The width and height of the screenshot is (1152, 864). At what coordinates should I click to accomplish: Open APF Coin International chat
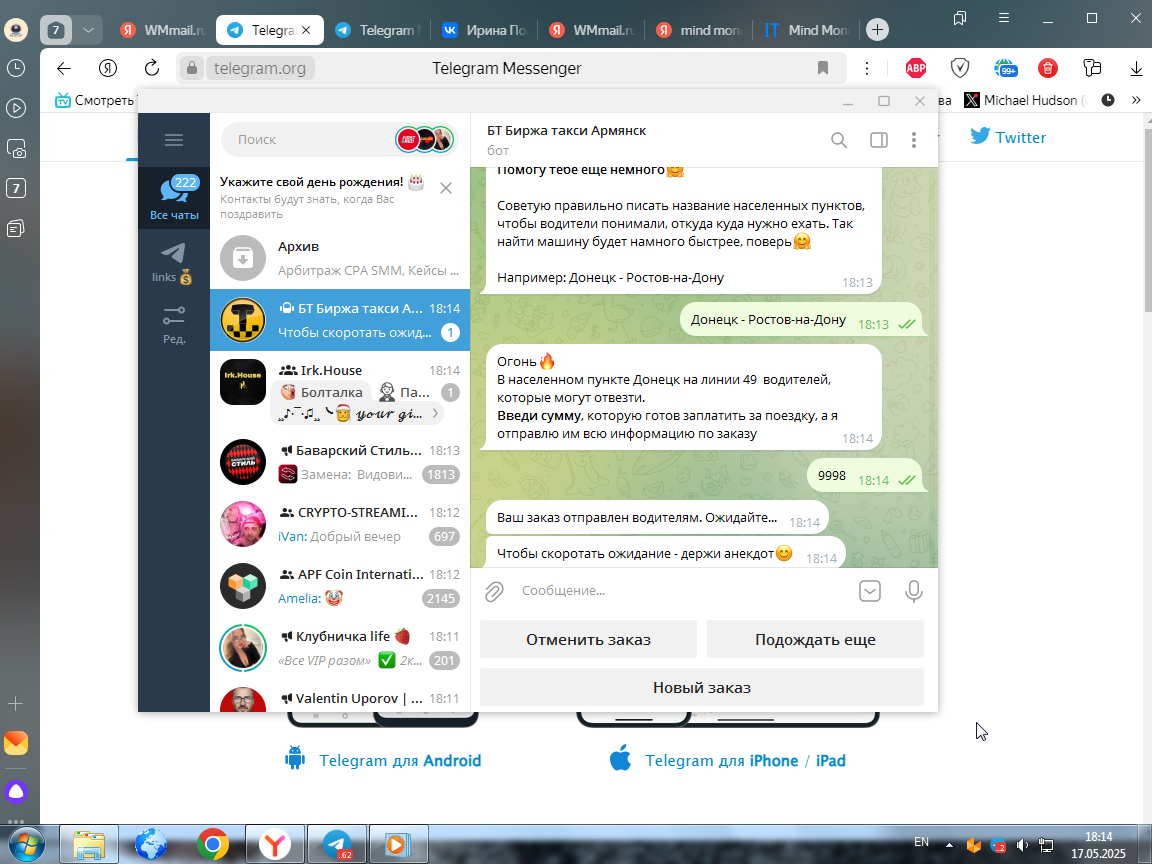(x=340, y=586)
